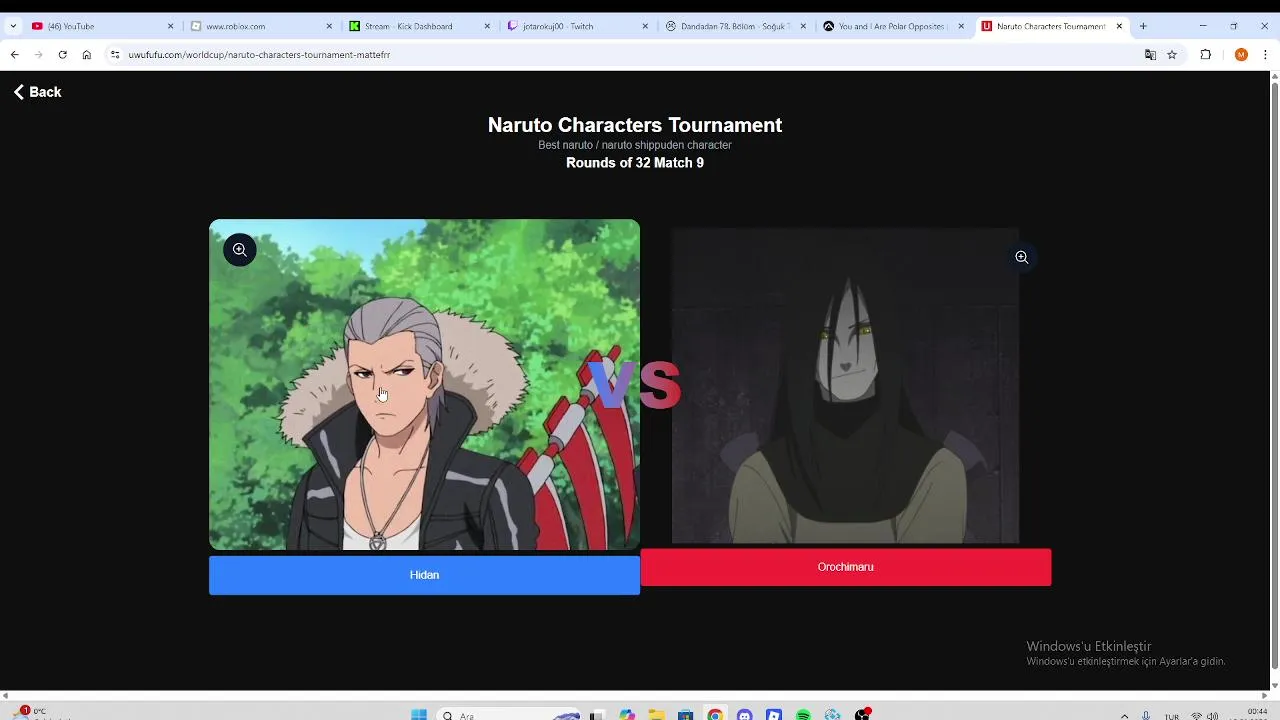Open the browser home page

point(87,55)
